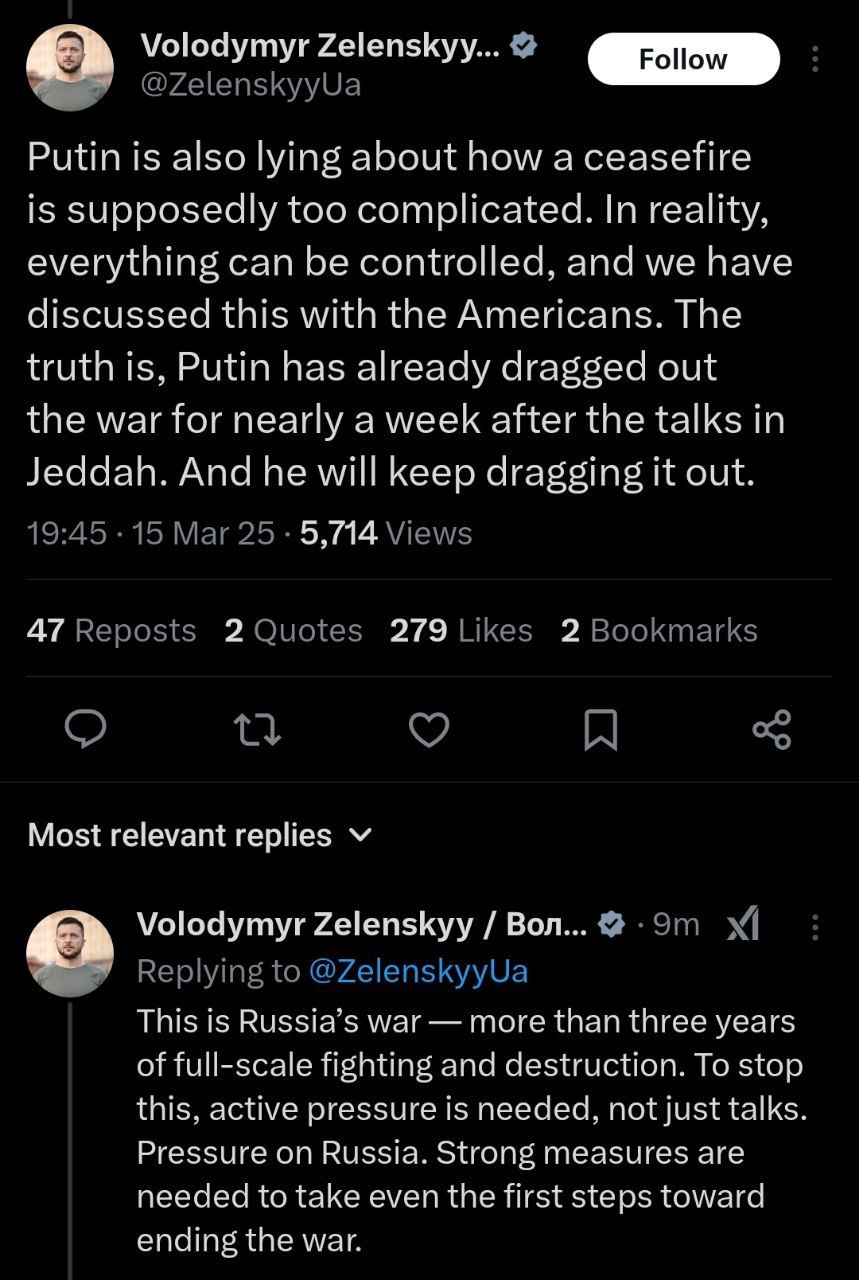Viewport: 859px width, 1280px height.
Task: Click the reply speech bubble icon
Action: [87, 731]
